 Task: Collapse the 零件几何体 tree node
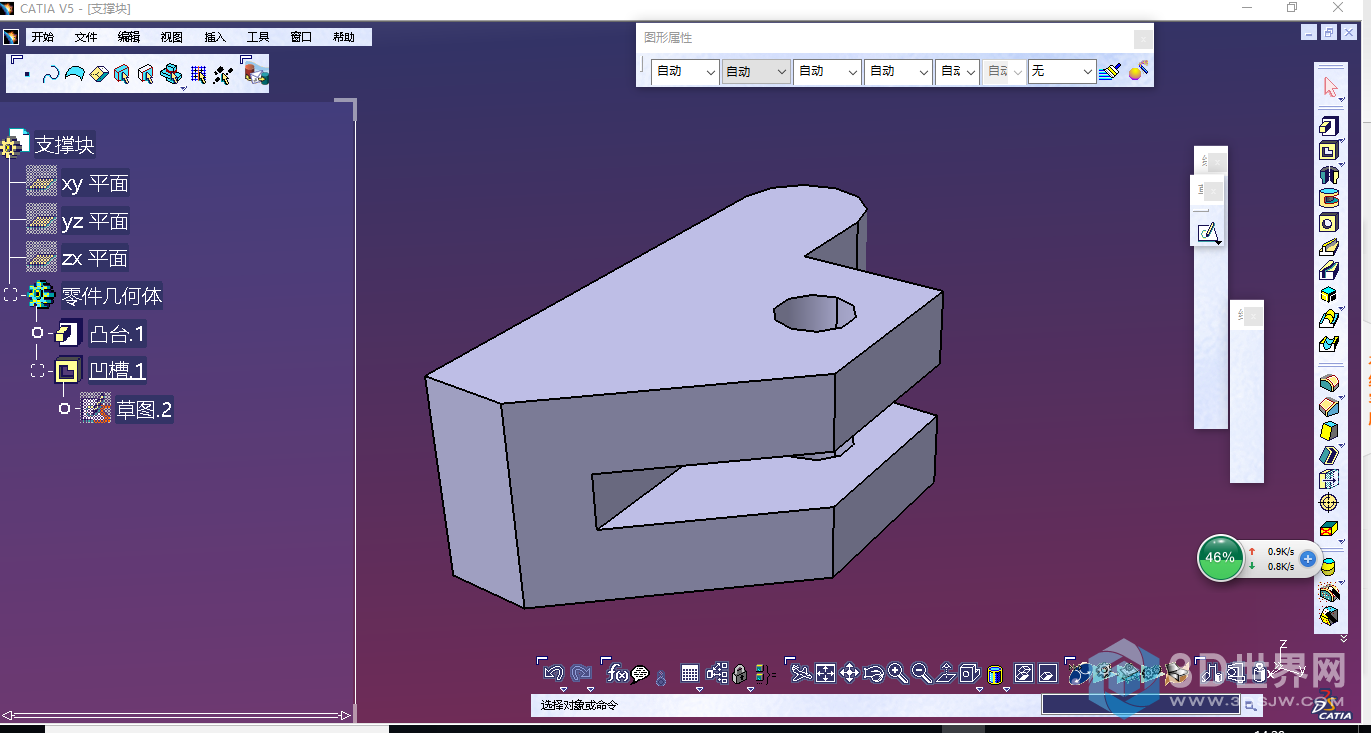[x=10, y=295]
